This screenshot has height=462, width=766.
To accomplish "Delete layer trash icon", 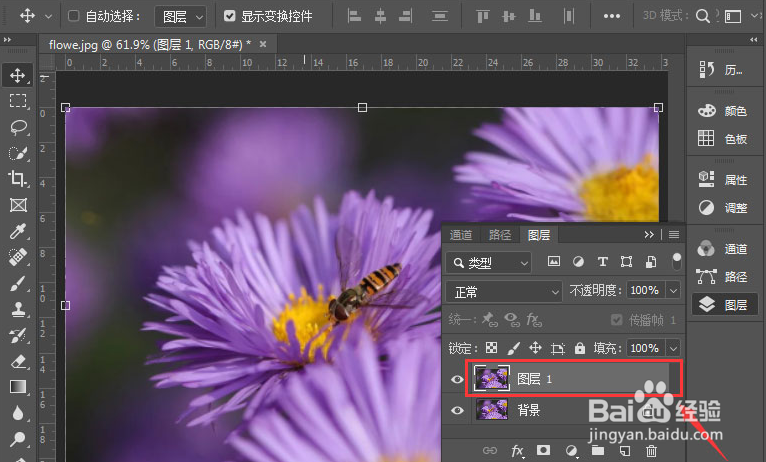I will pyautogui.click(x=651, y=450).
